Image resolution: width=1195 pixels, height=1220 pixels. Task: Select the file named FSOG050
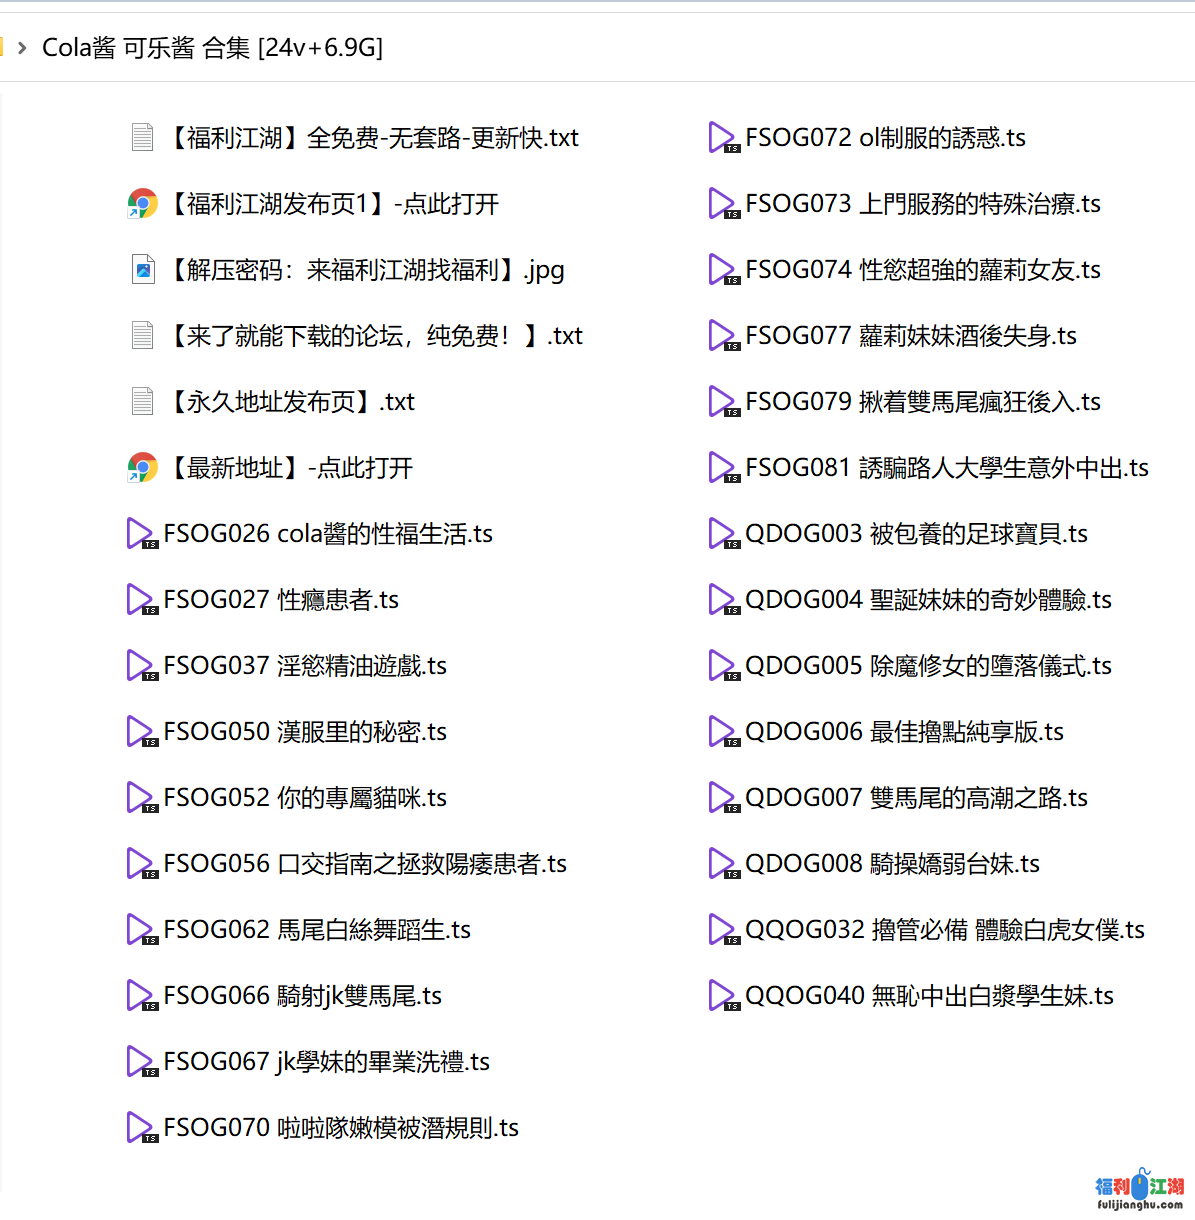click(x=304, y=731)
